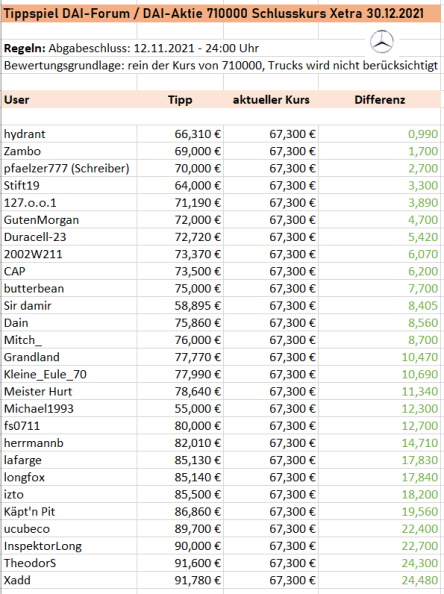Select Zambo's tip 69,000 €
This screenshot has height=594, width=444.
[180, 151]
